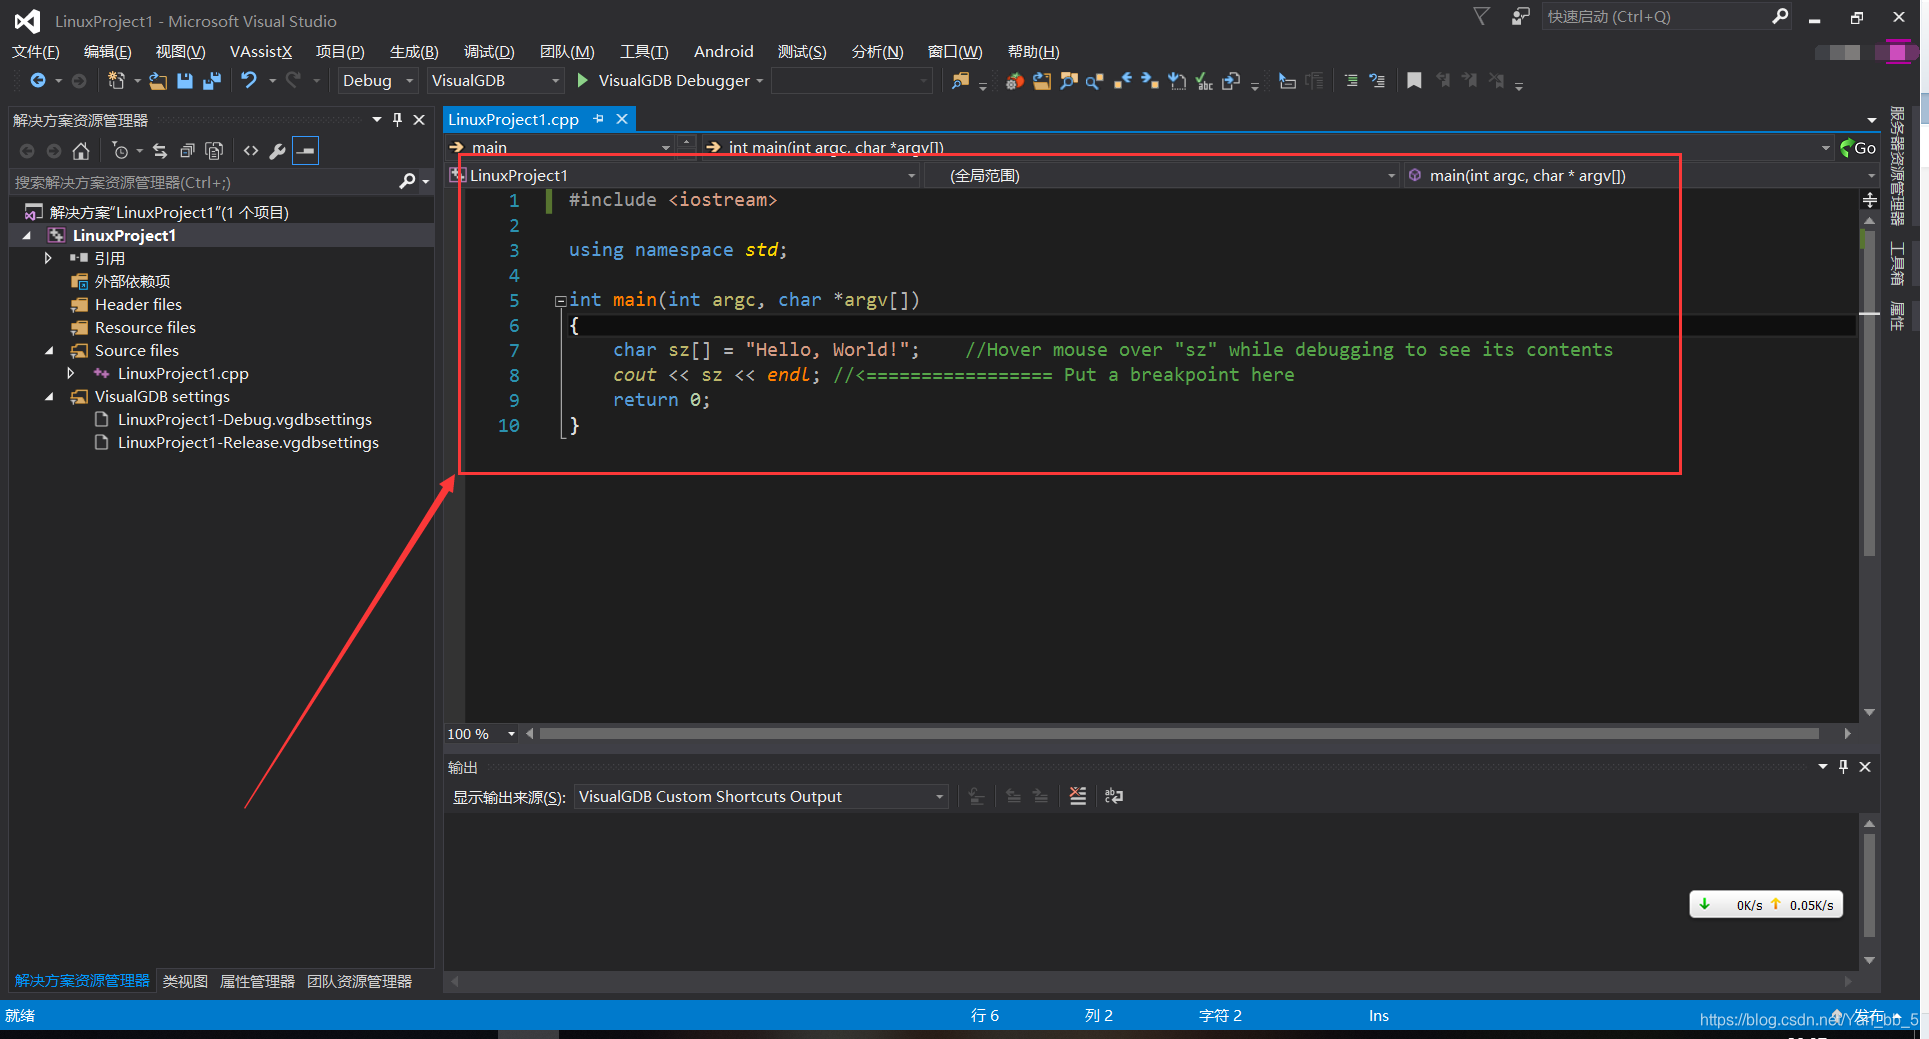
Task: Open the Android menu
Action: [724, 52]
